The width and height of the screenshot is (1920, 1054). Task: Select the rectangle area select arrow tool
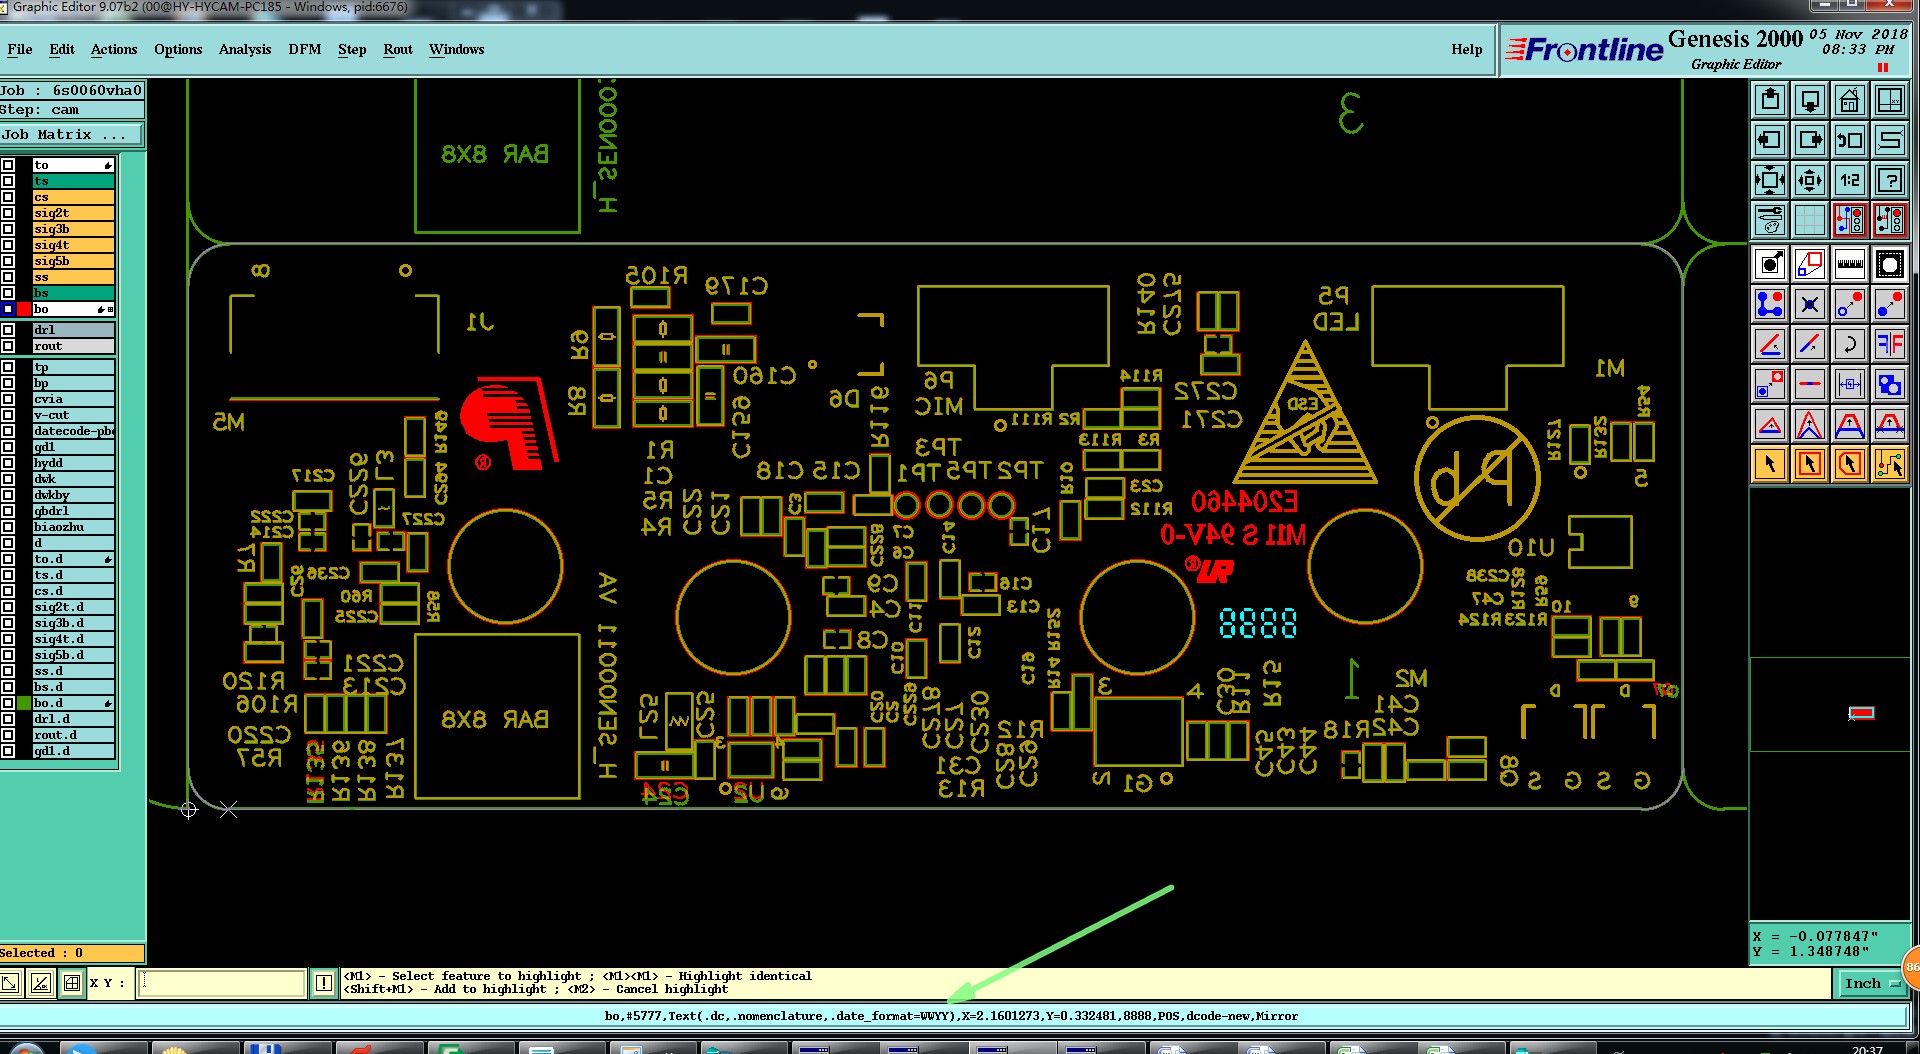[x=1810, y=464]
